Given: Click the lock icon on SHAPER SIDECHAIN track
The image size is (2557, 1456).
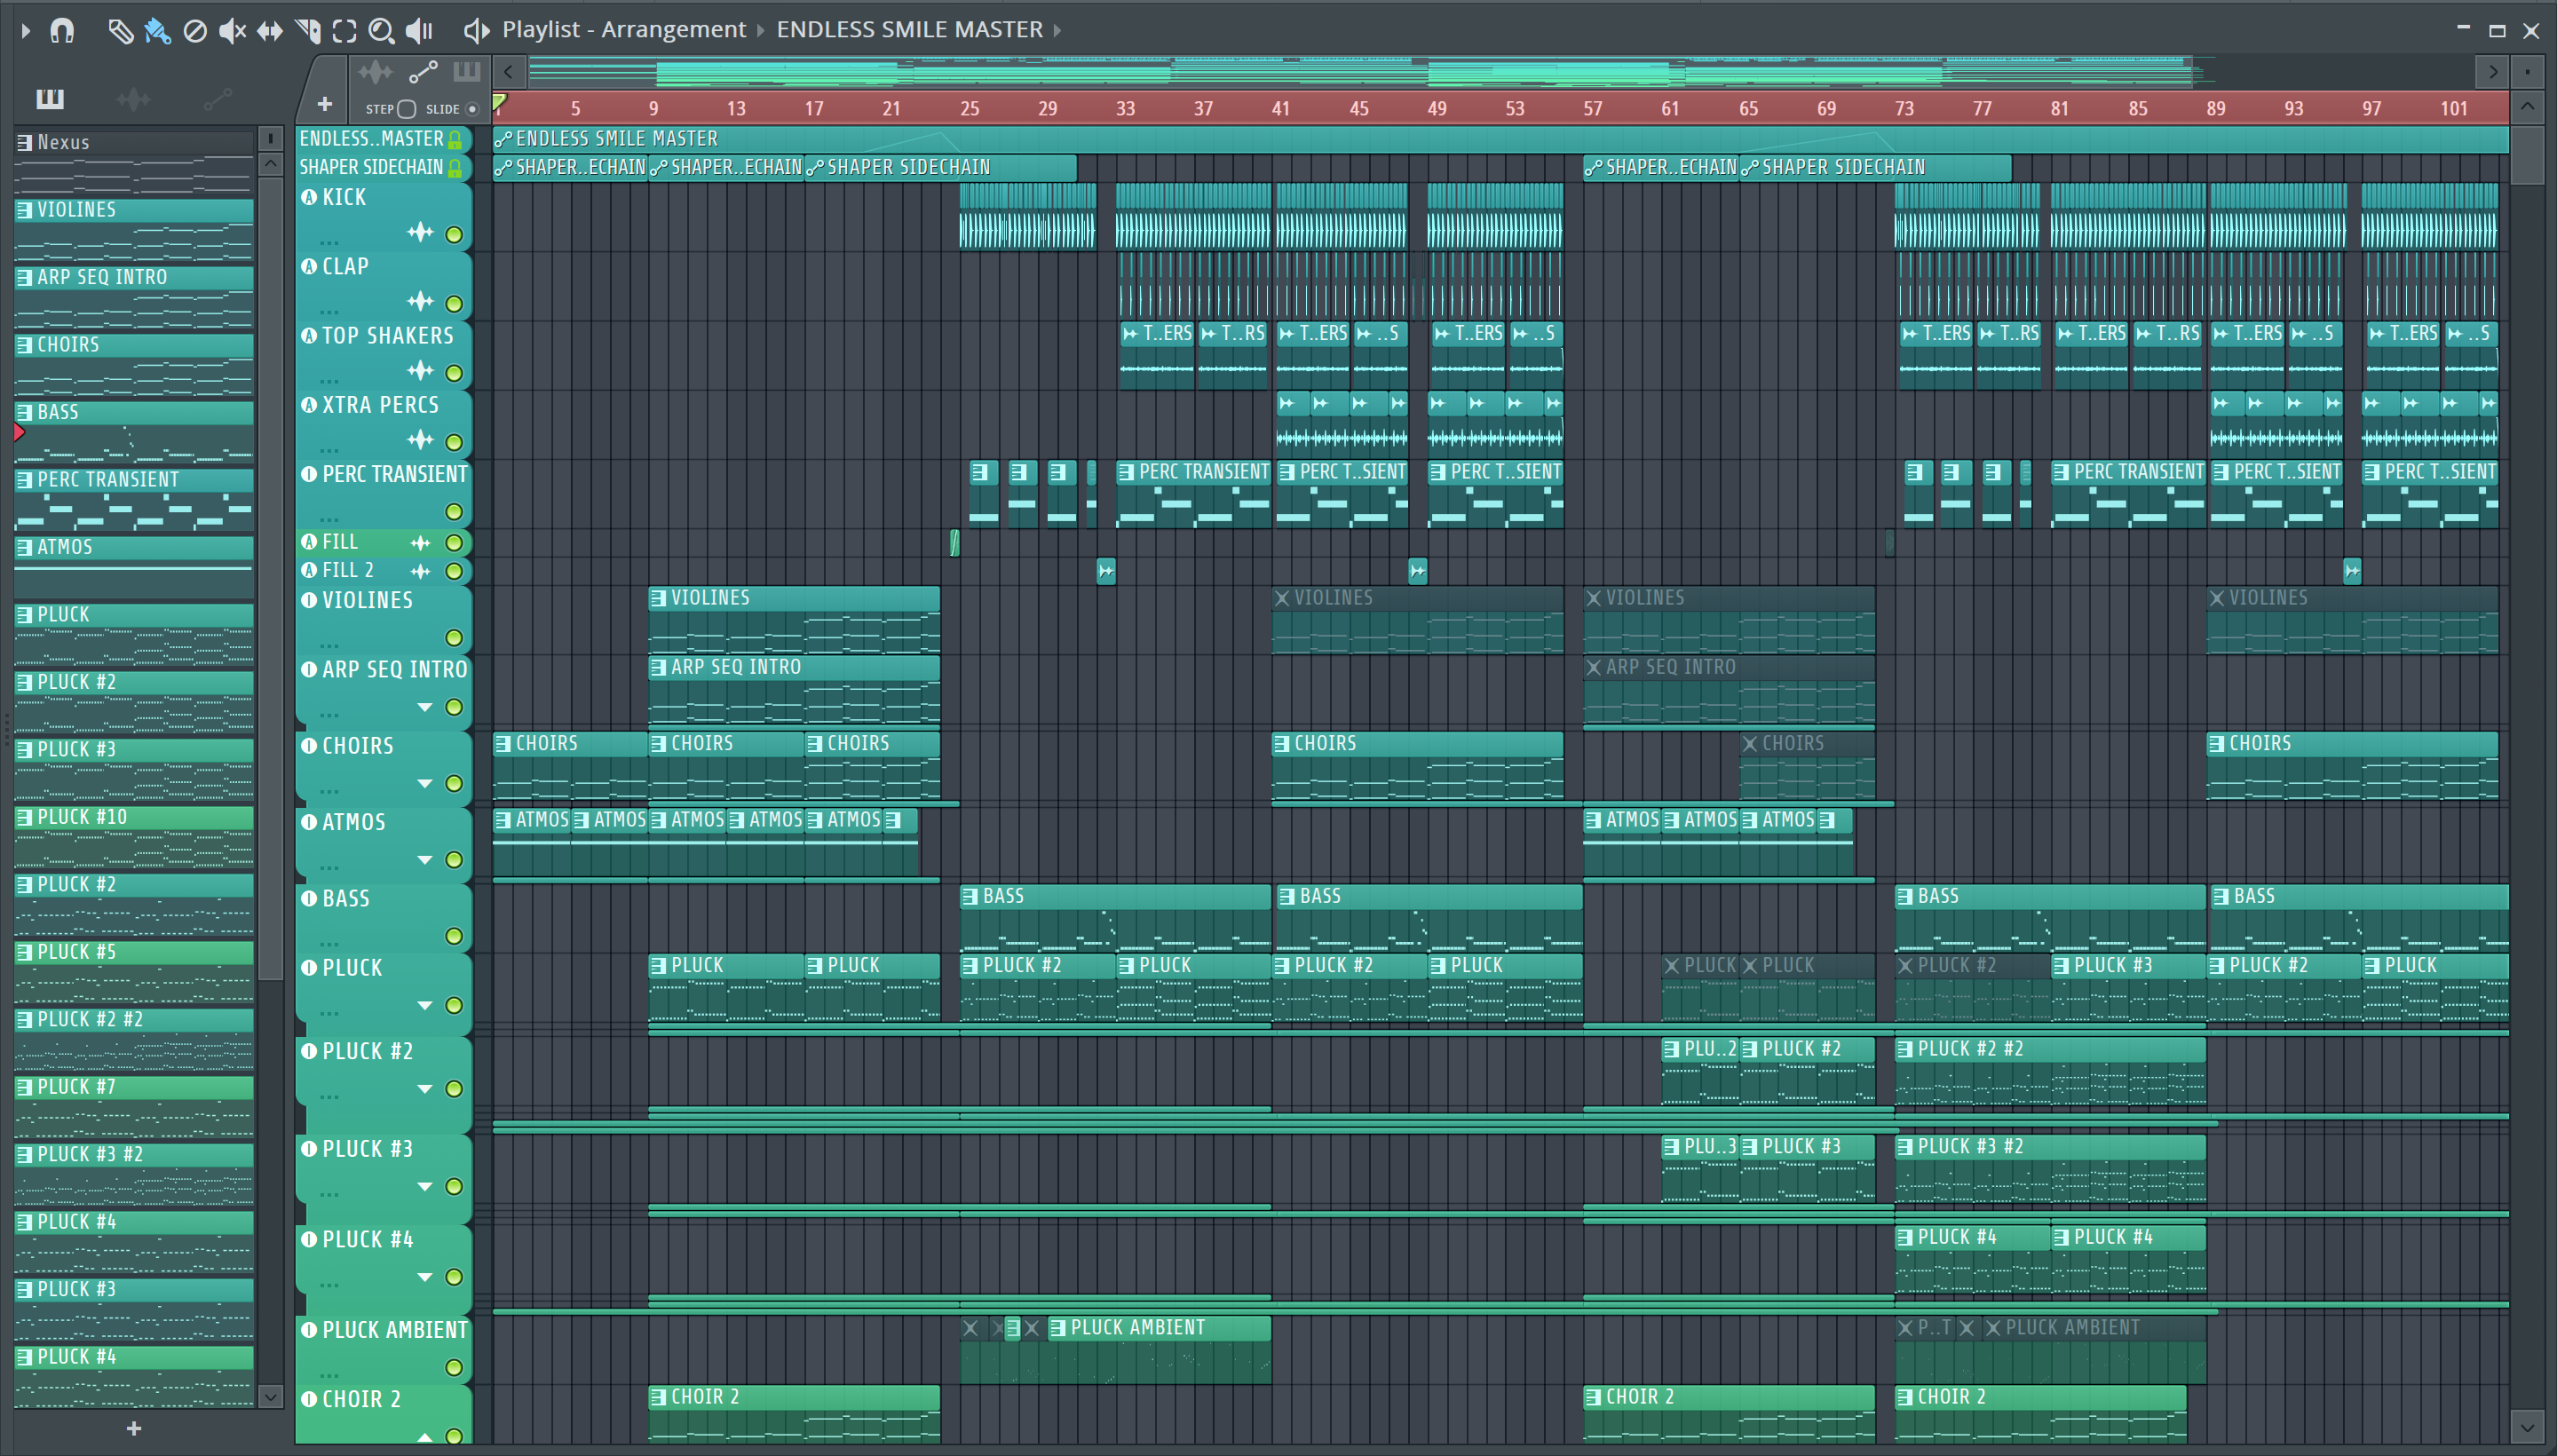Looking at the screenshot, I should [455, 168].
